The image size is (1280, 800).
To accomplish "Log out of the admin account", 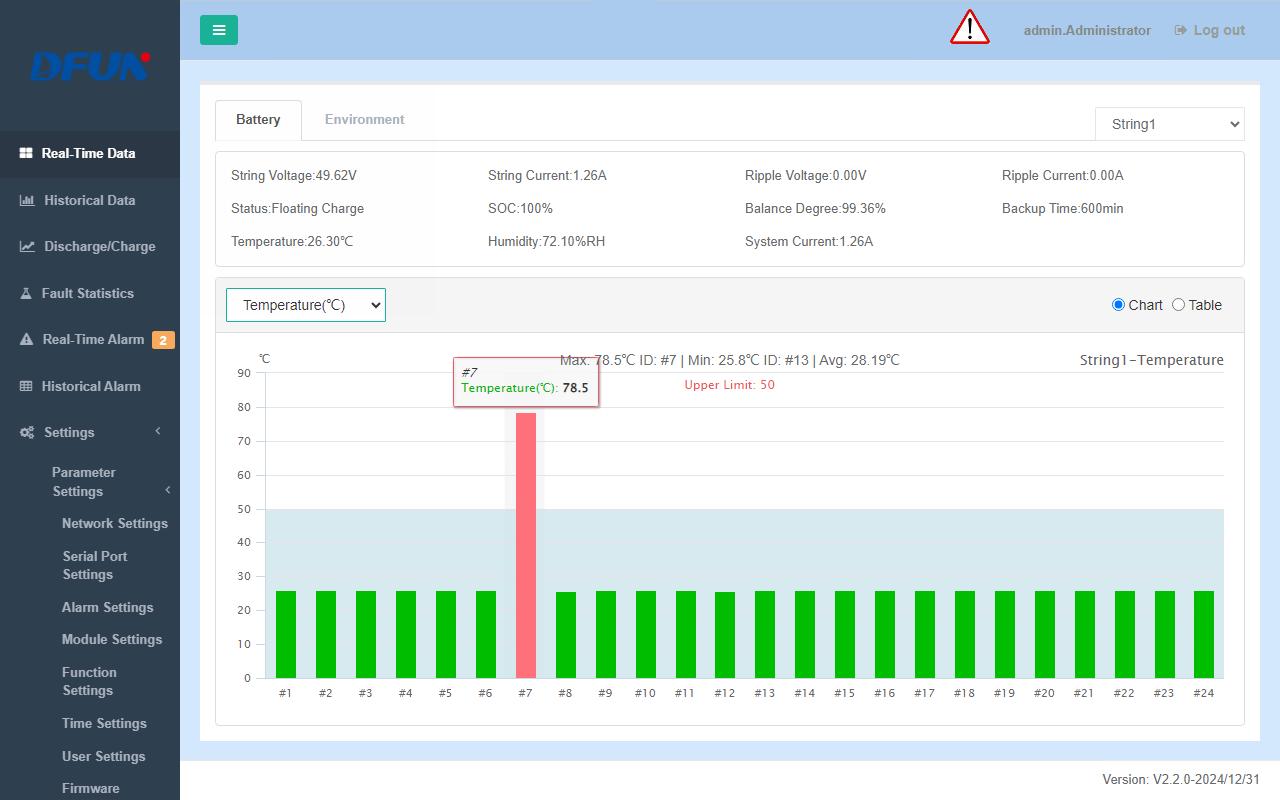I will tap(1209, 31).
